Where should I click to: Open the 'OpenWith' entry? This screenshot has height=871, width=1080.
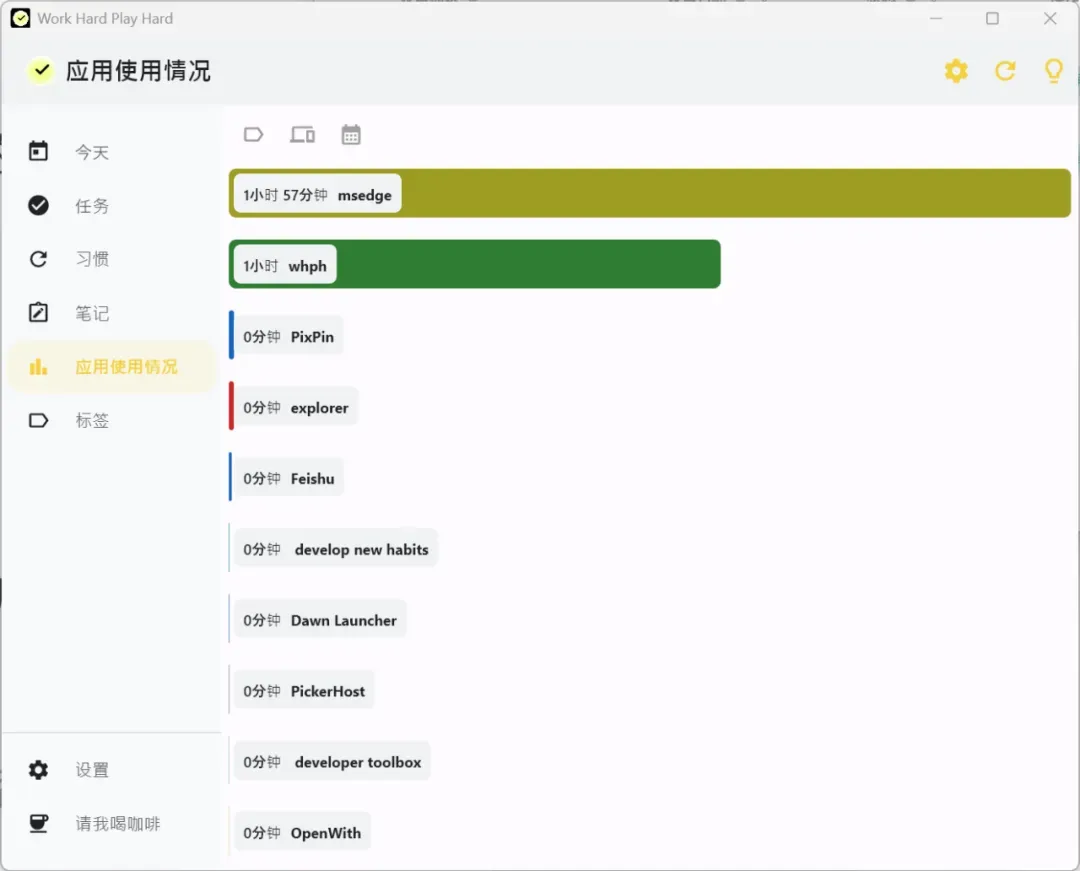click(x=302, y=832)
